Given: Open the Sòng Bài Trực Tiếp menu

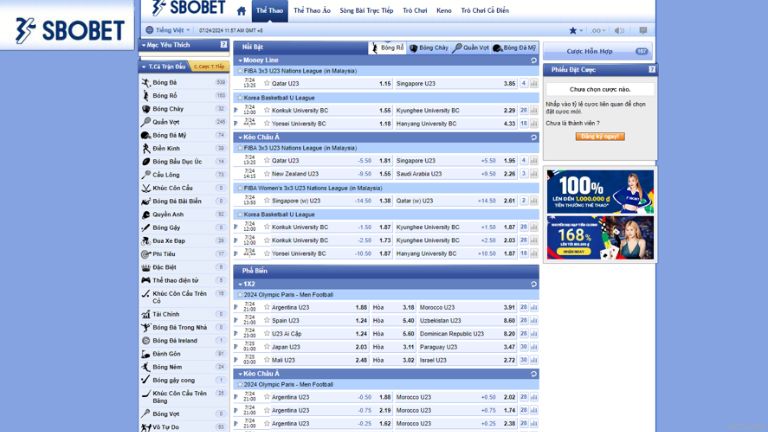Looking at the screenshot, I should 366,10.
